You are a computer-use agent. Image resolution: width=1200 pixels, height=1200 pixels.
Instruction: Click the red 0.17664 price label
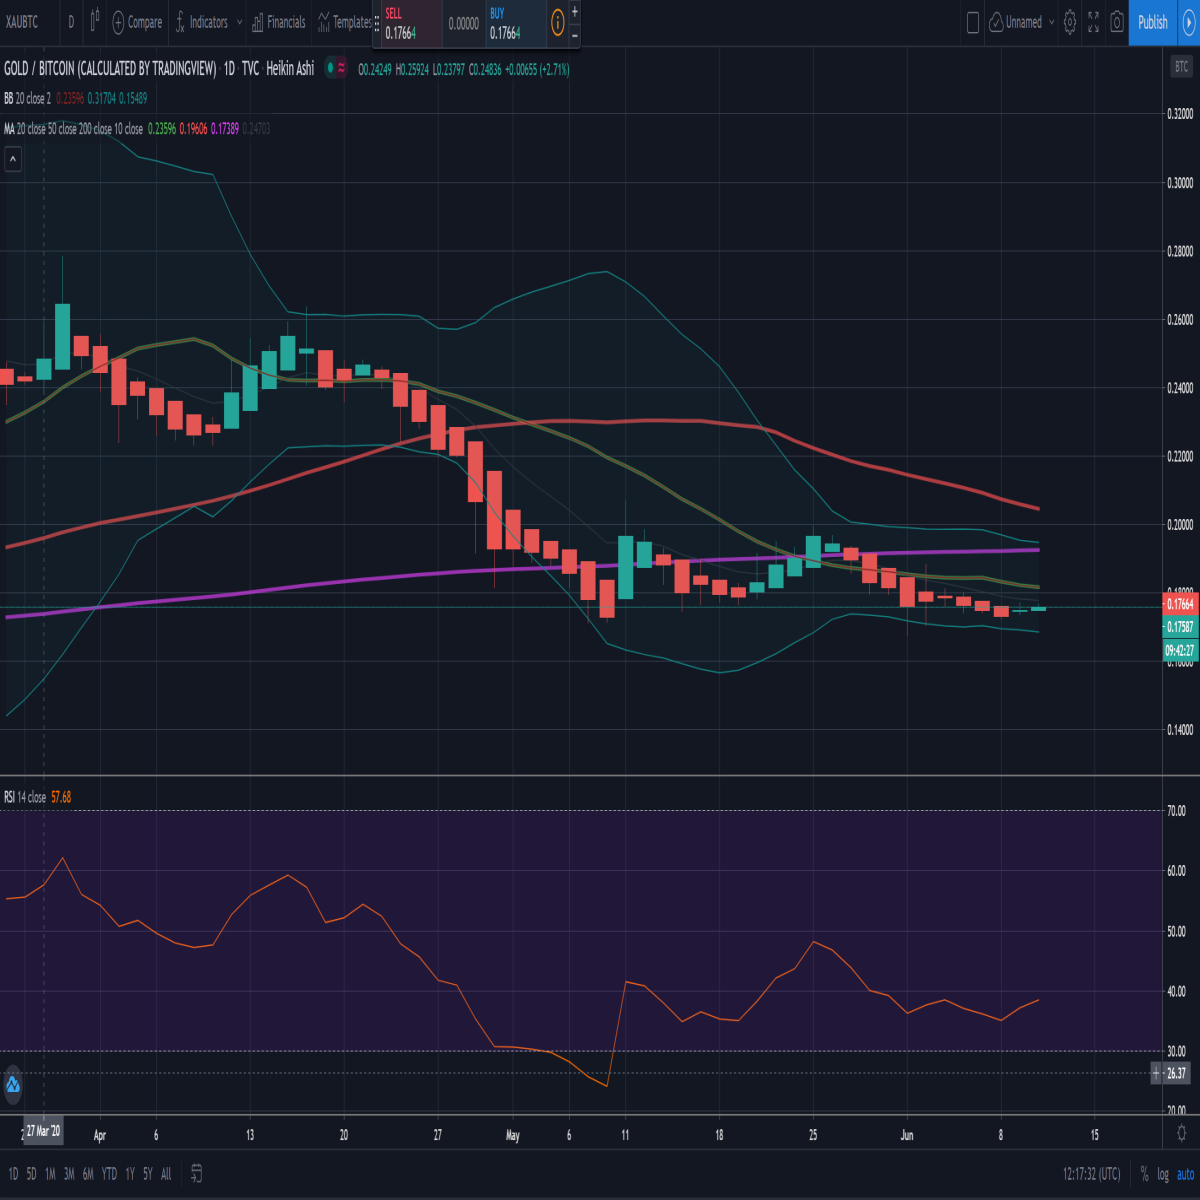[1180, 604]
